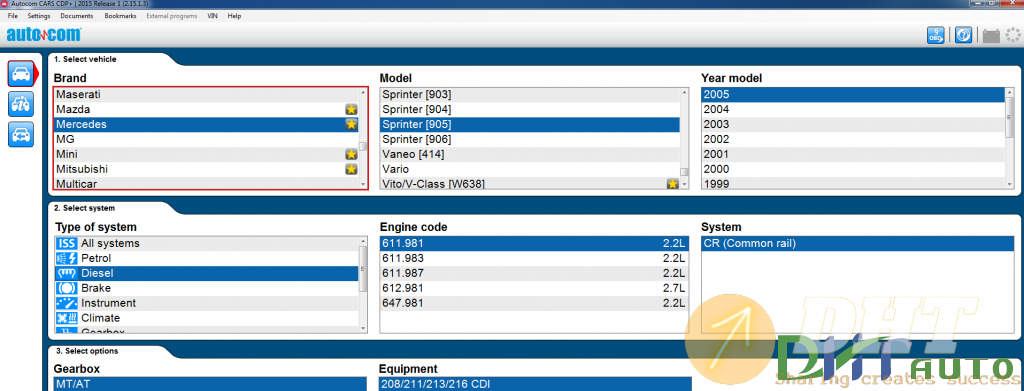Select Sprinter [906] in Model list
Image resolution: width=1024 pixels, height=391 pixels.
click(x=530, y=139)
